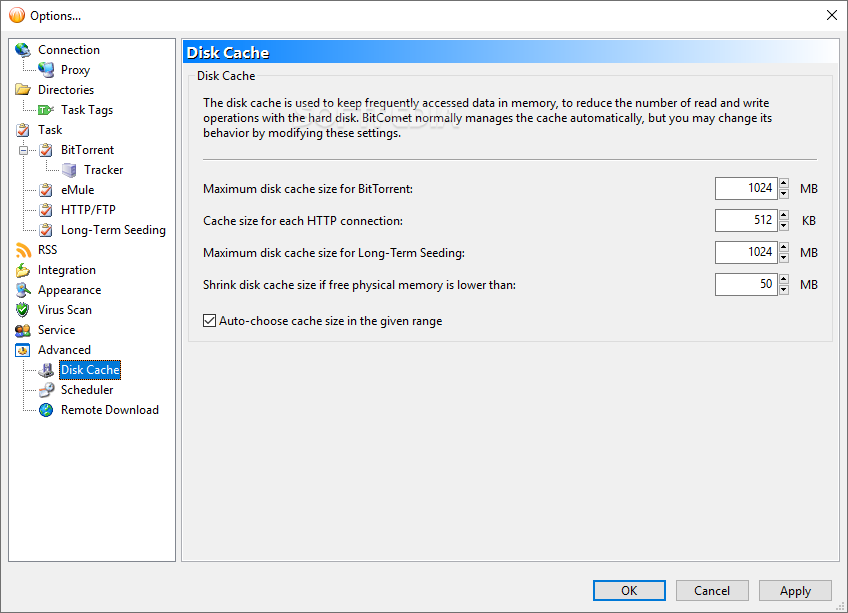
Task: Decrease HTTP connection cache size
Action: point(784,226)
